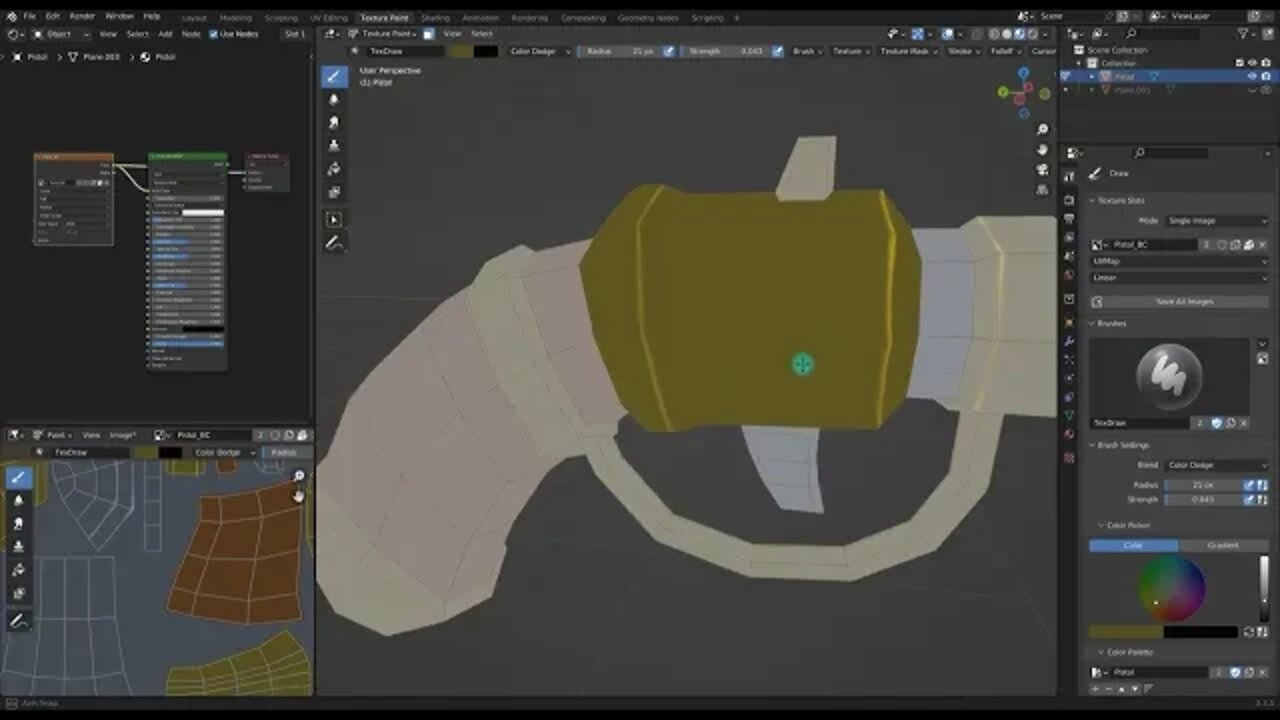Toggle strength pressure in Brush Settings panel
1280x720 pixels.
coord(1249,499)
